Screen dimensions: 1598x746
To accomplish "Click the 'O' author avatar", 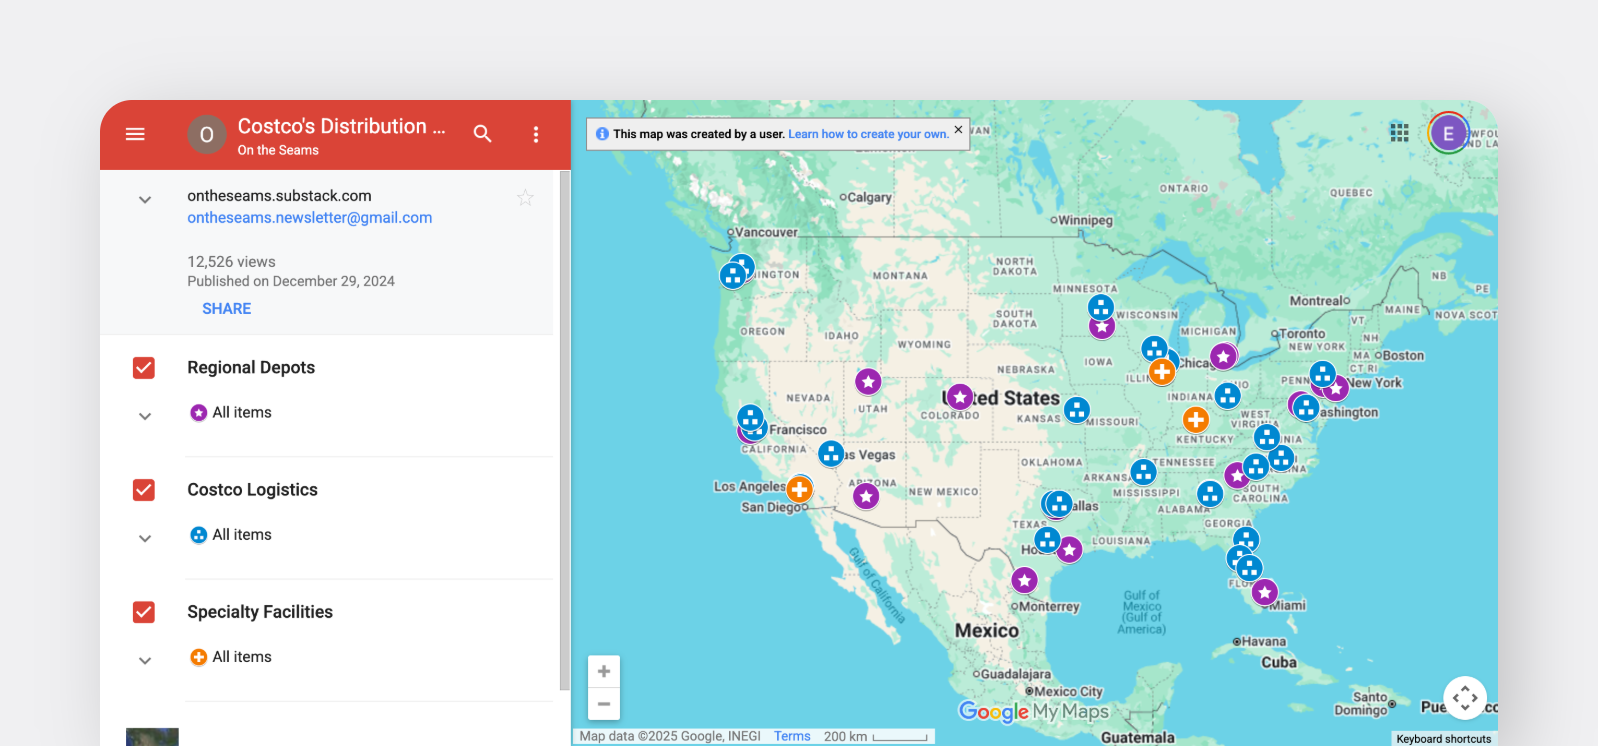I will (x=207, y=134).
